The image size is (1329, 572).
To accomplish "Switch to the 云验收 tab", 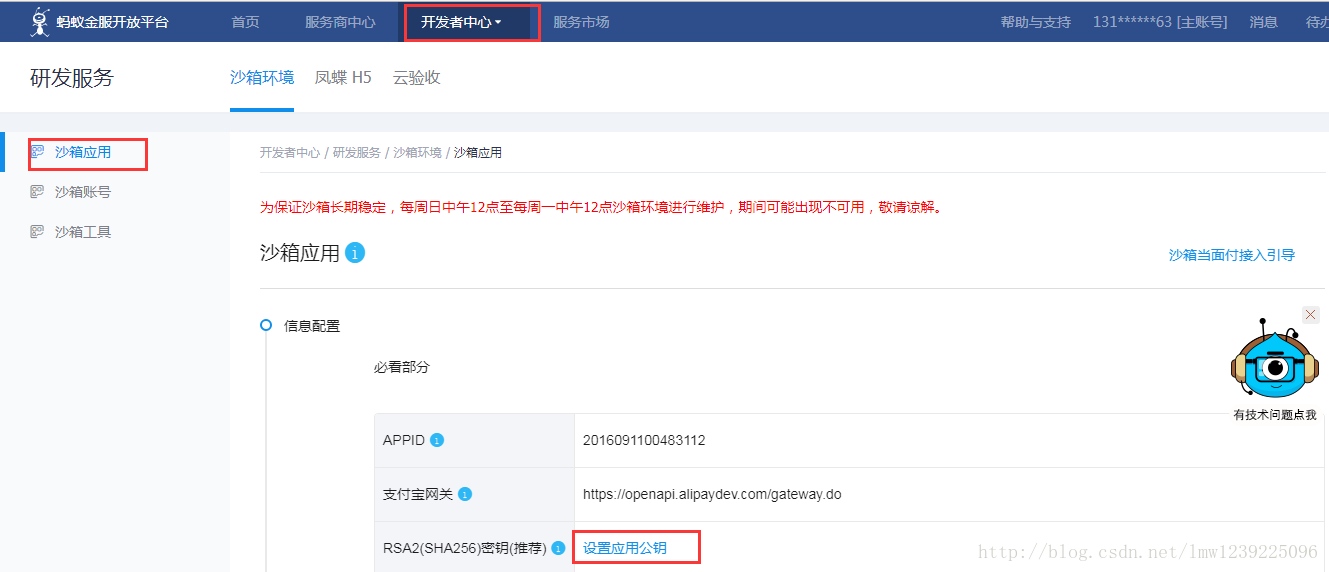I will tap(416, 77).
